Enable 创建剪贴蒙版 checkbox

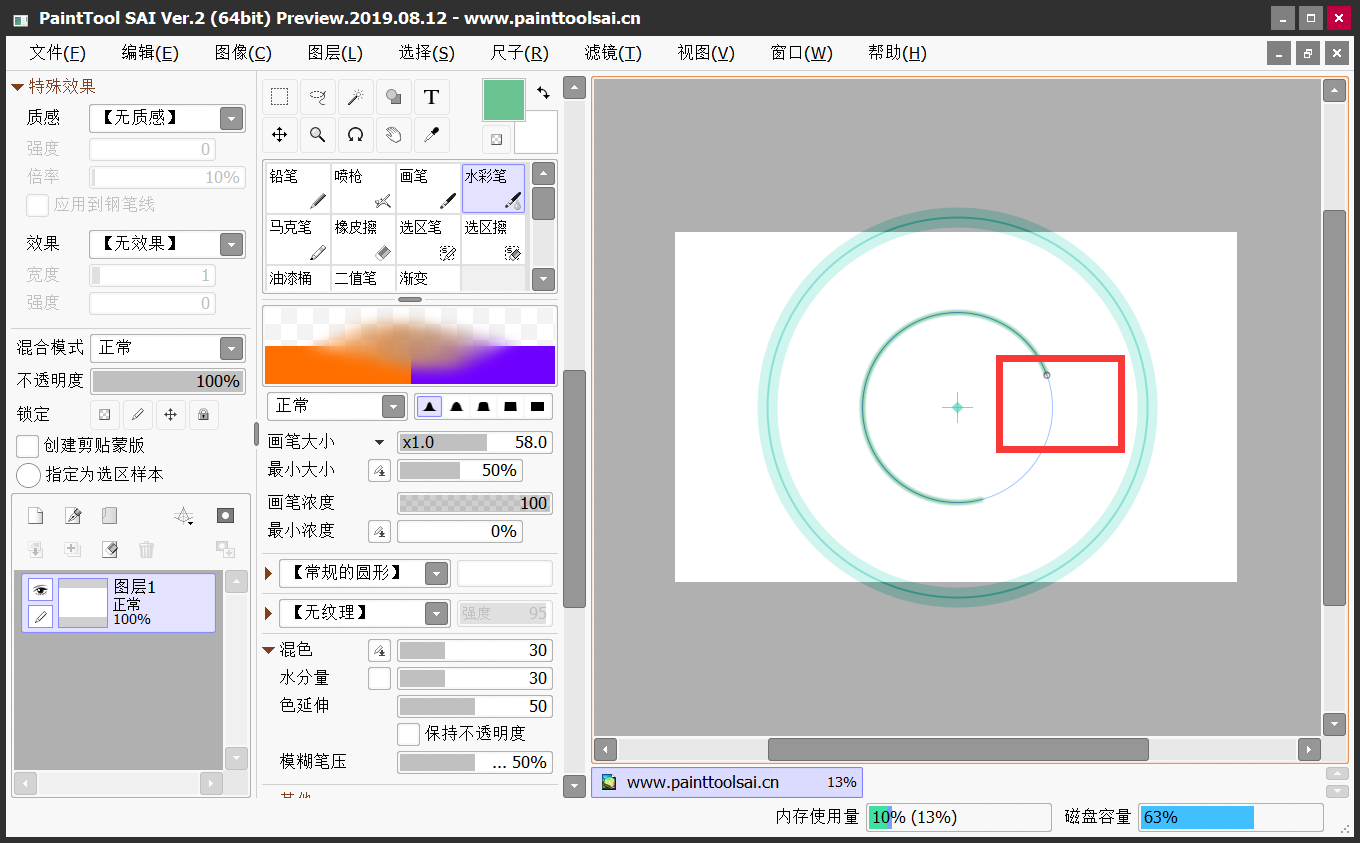click(28, 446)
